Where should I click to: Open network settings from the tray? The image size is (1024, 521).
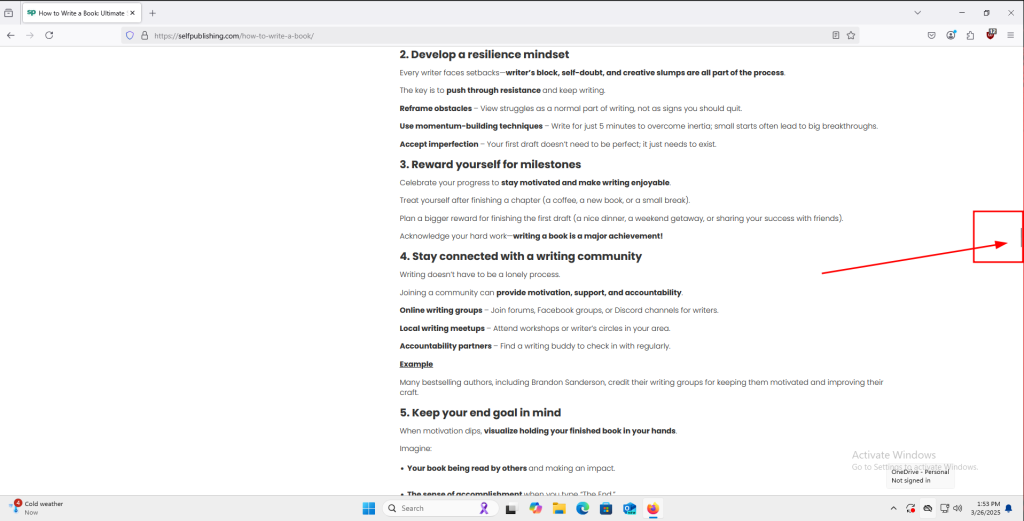tap(944, 508)
